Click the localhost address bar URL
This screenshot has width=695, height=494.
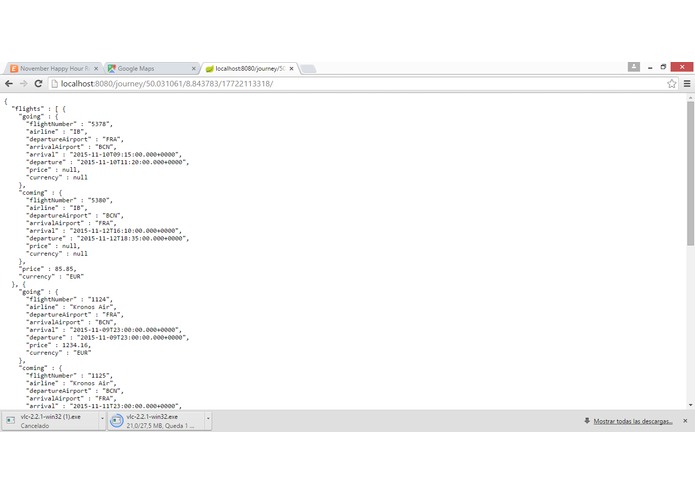pyautogui.click(x=167, y=84)
